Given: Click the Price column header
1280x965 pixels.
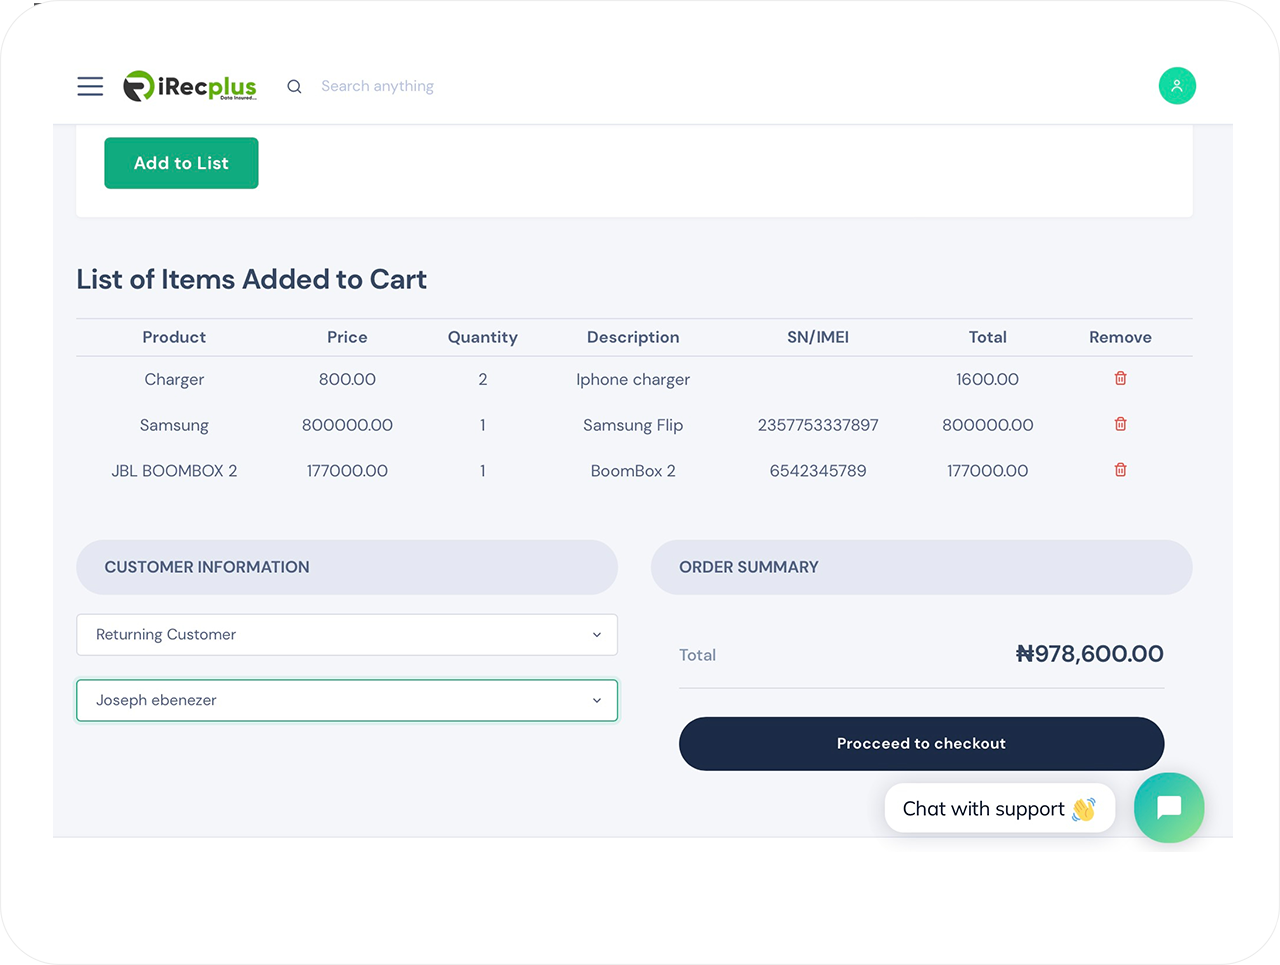Looking at the screenshot, I should pos(347,338).
